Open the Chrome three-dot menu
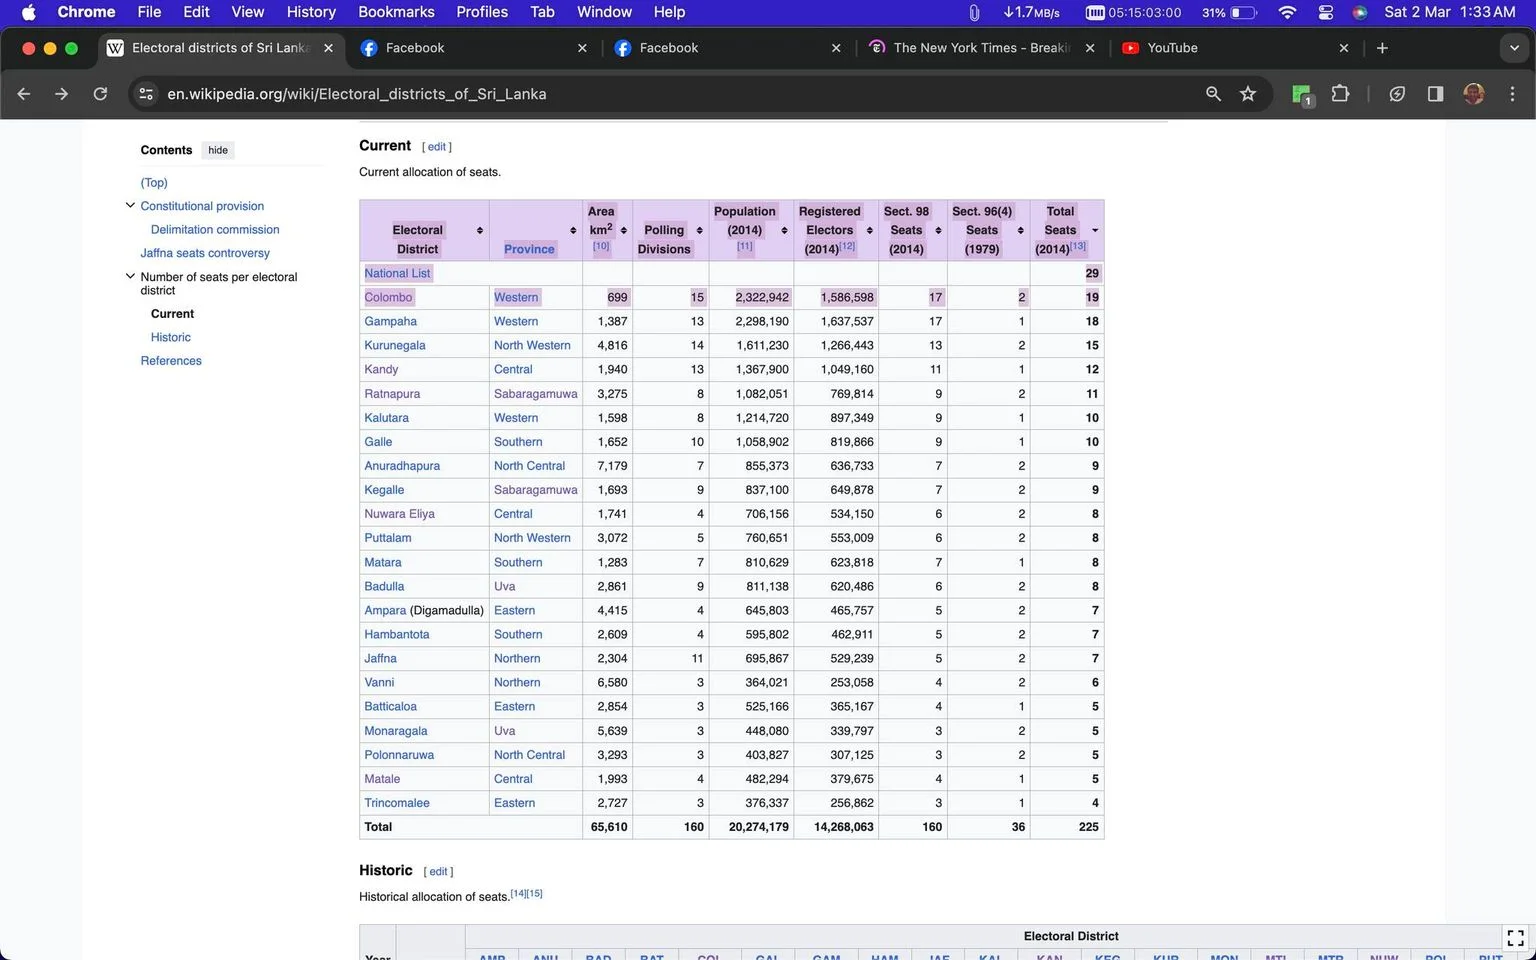 click(1512, 94)
